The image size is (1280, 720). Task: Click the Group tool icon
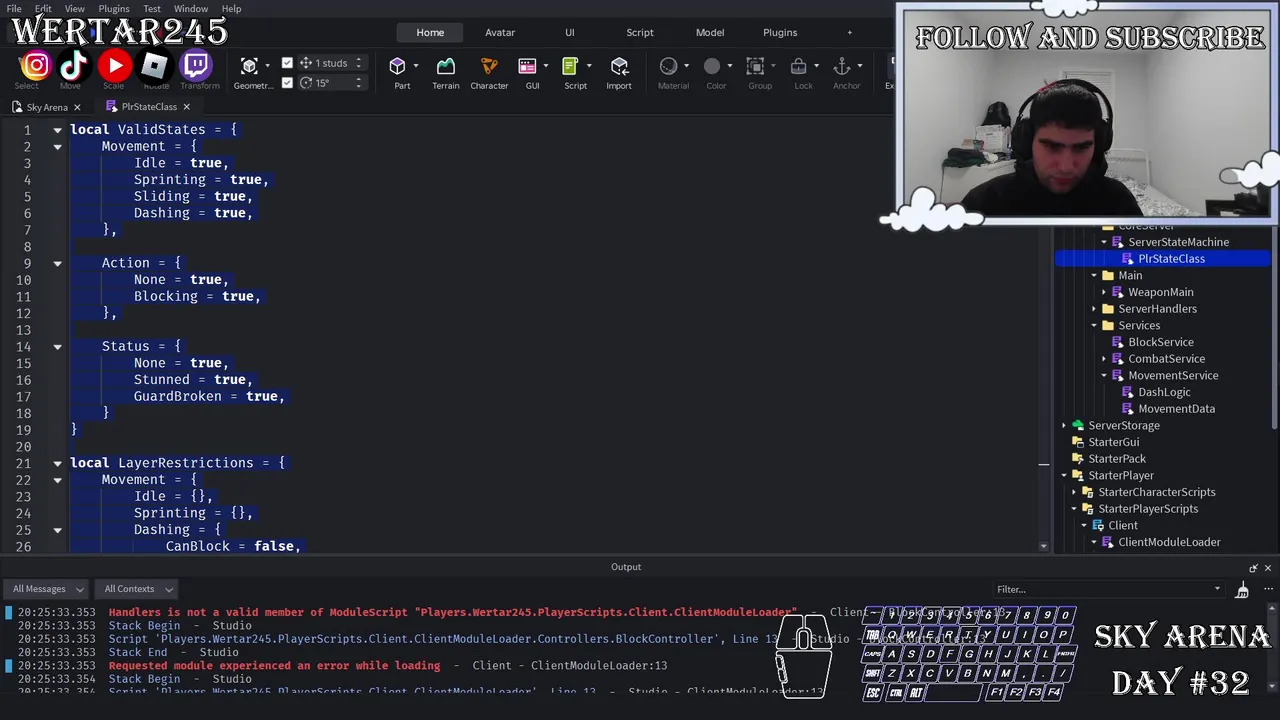pos(756,66)
